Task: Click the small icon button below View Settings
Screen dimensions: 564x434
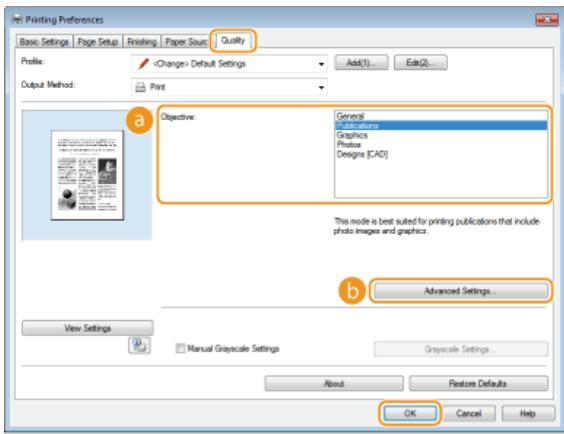Action: click(x=139, y=345)
